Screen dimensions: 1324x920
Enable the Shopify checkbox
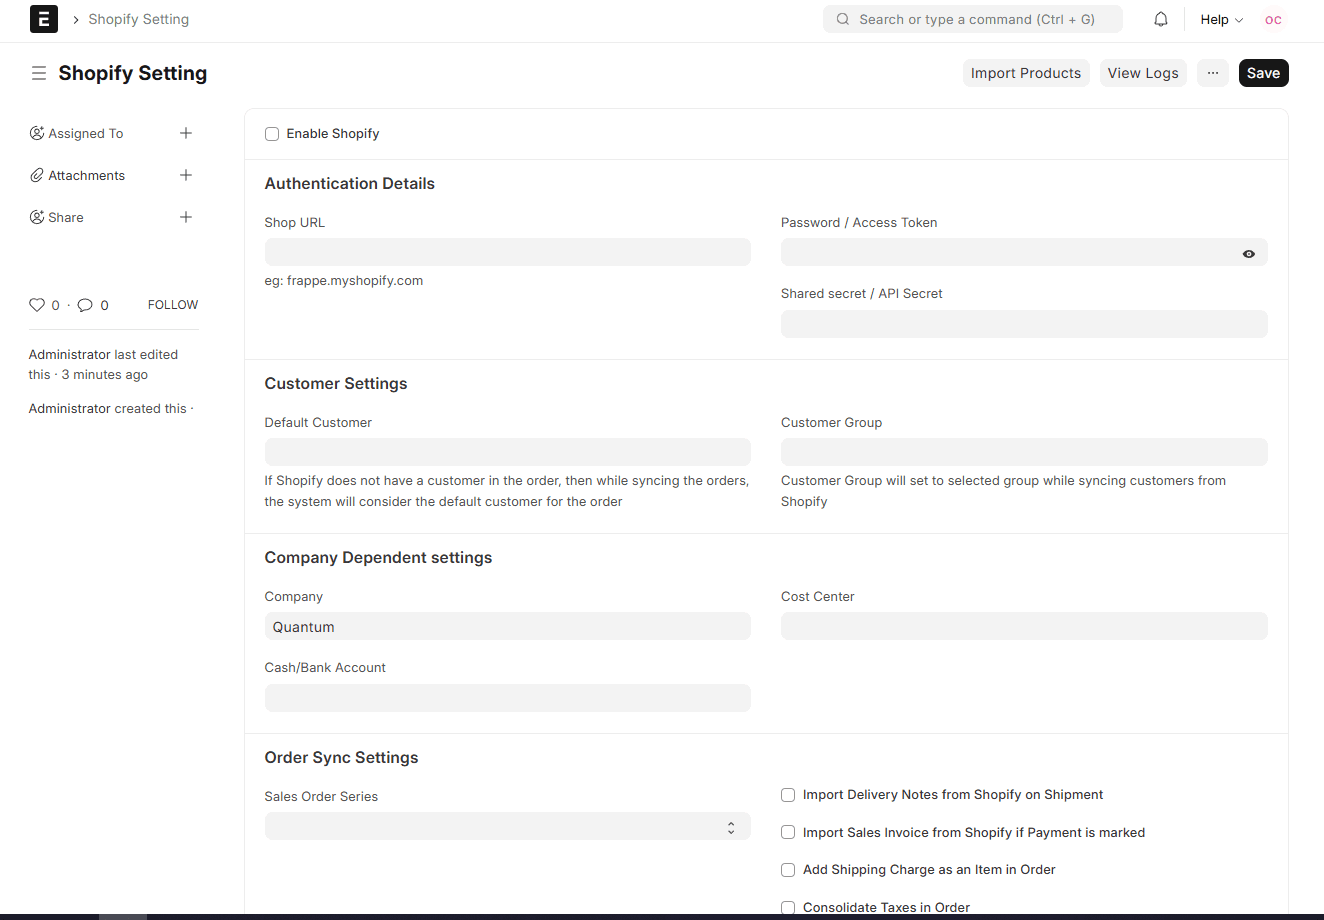pyautogui.click(x=272, y=134)
